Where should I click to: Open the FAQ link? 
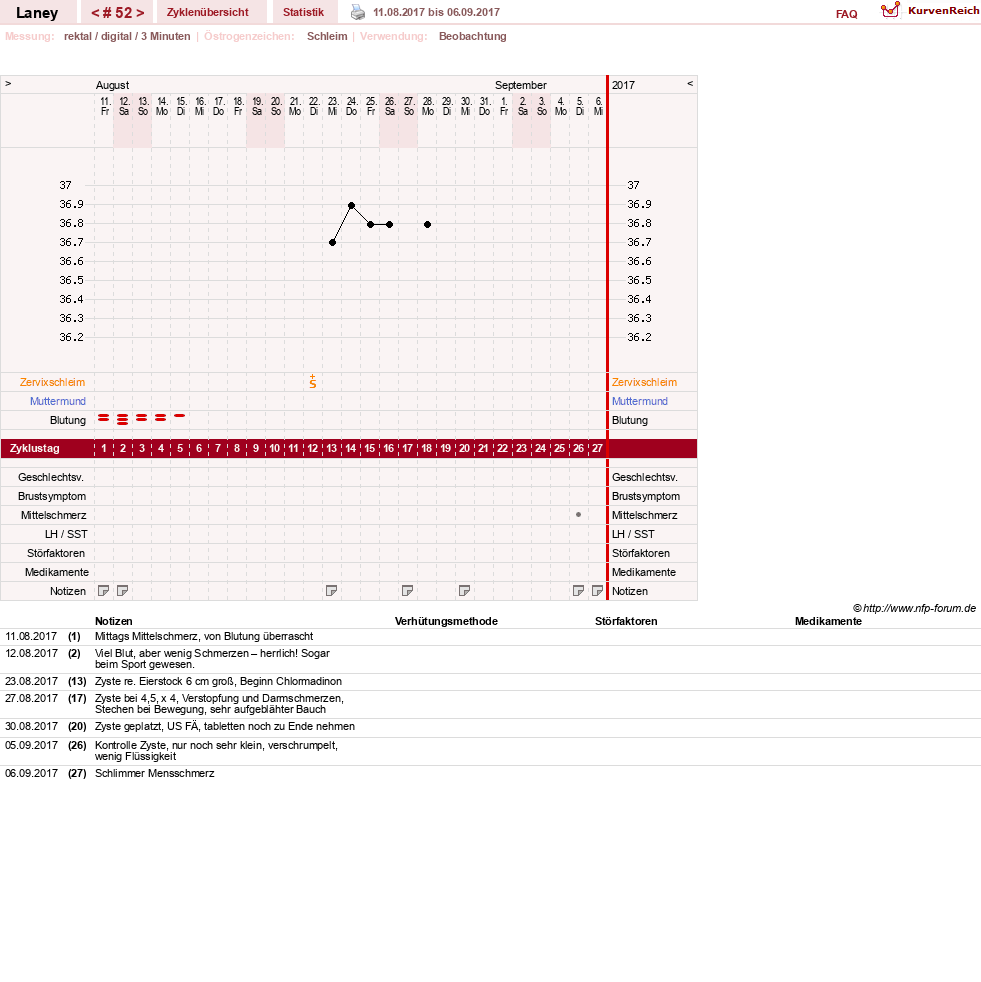point(846,14)
